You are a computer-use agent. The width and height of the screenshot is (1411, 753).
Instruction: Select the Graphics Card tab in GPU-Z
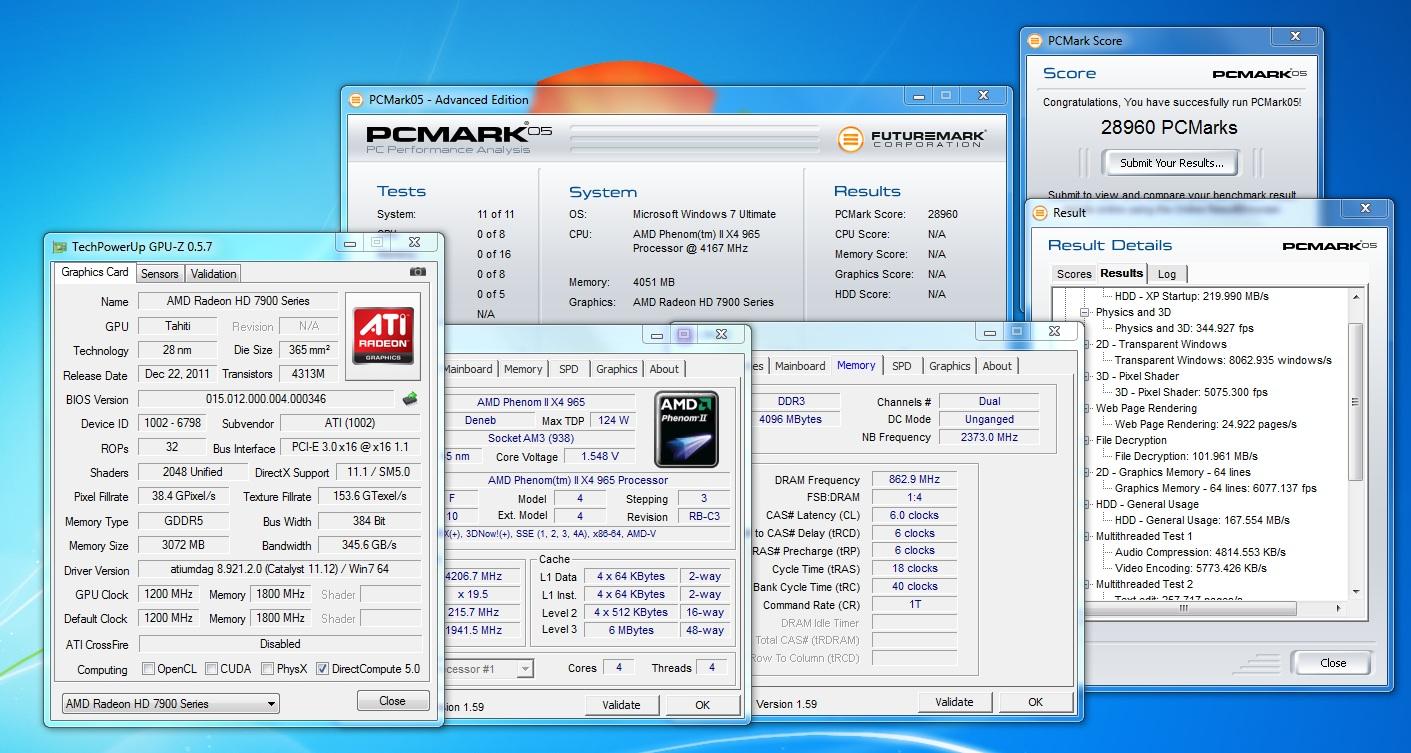click(95, 272)
